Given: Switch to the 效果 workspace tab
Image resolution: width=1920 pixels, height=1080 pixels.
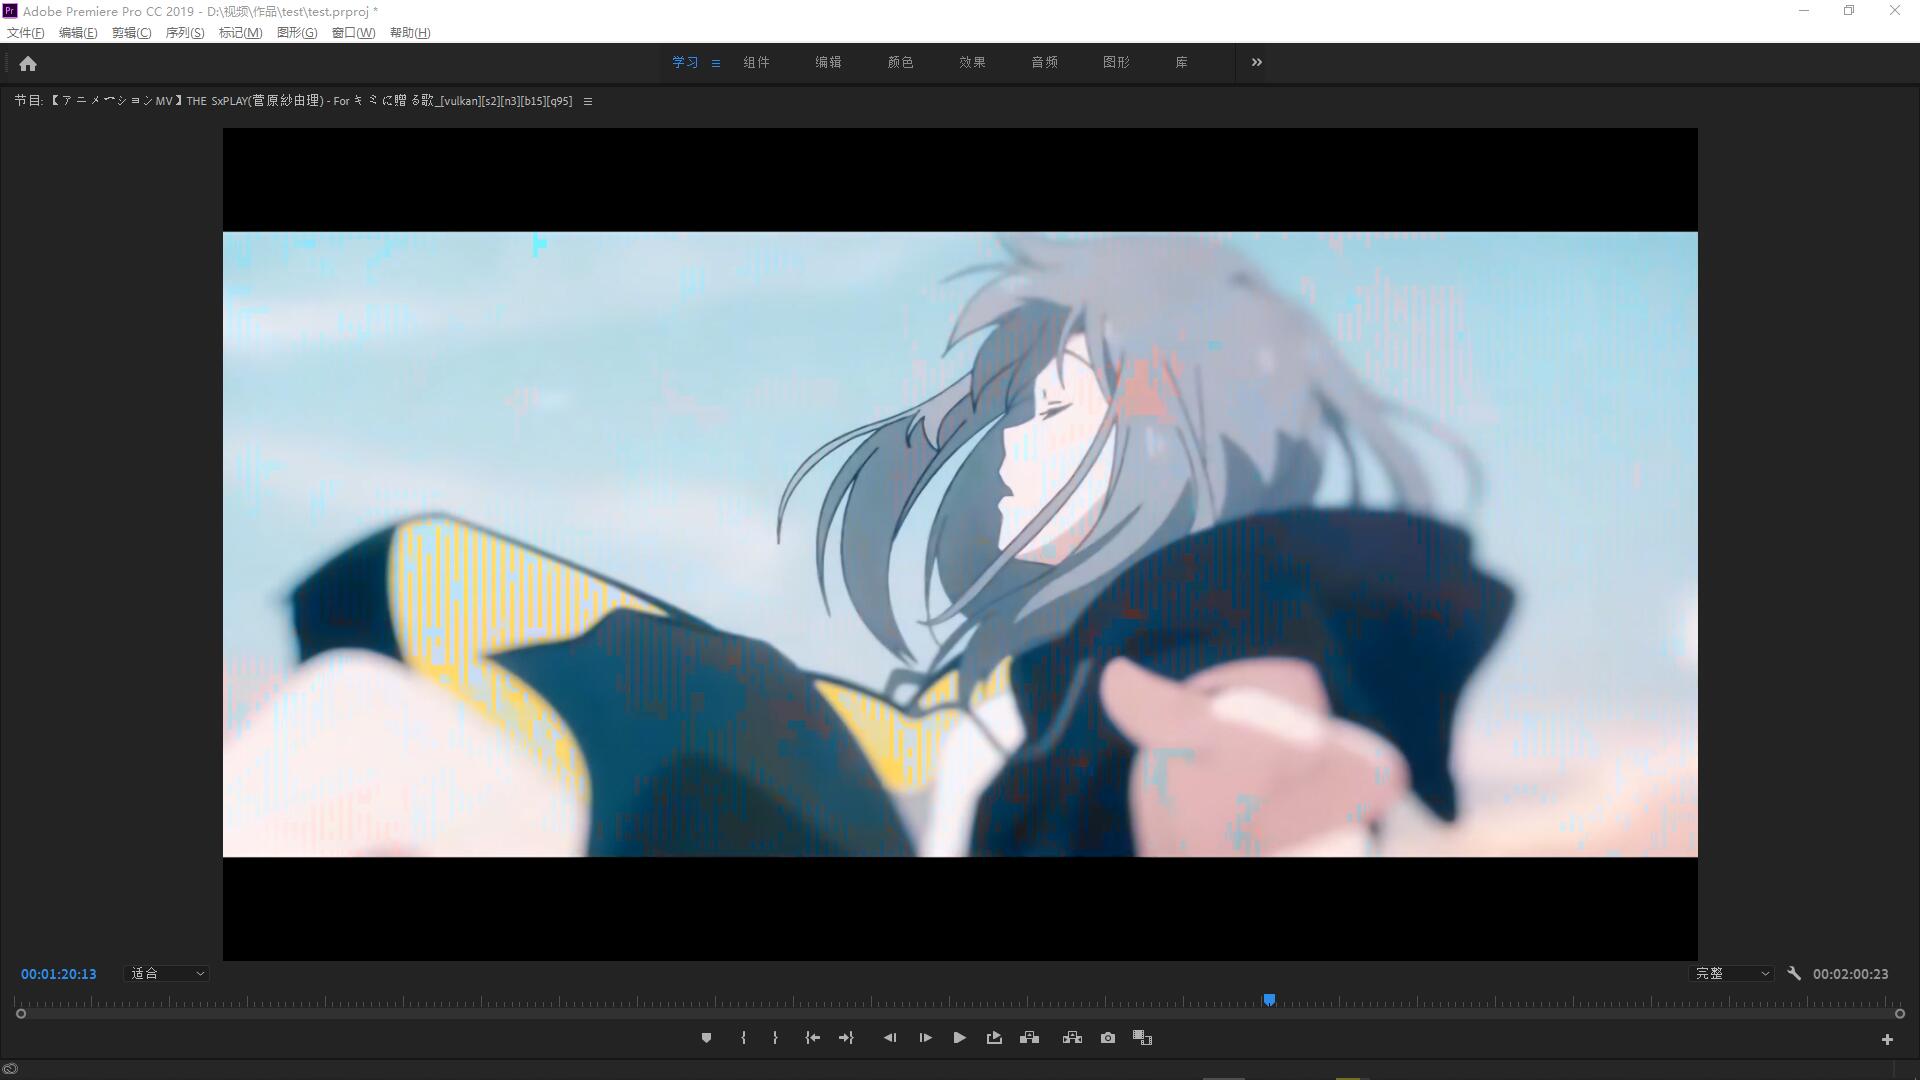Looking at the screenshot, I should pos(971,61).
